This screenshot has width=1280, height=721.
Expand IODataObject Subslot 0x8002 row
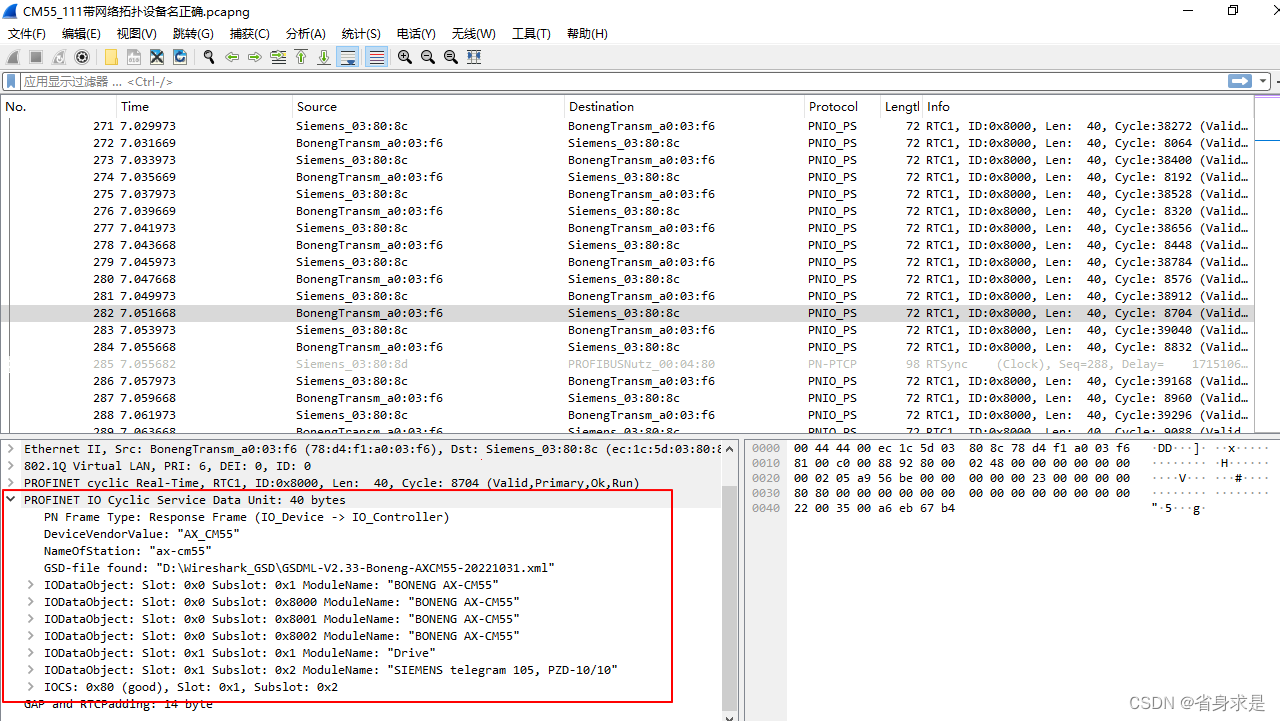pyautogui.click(x=31, y=636)
